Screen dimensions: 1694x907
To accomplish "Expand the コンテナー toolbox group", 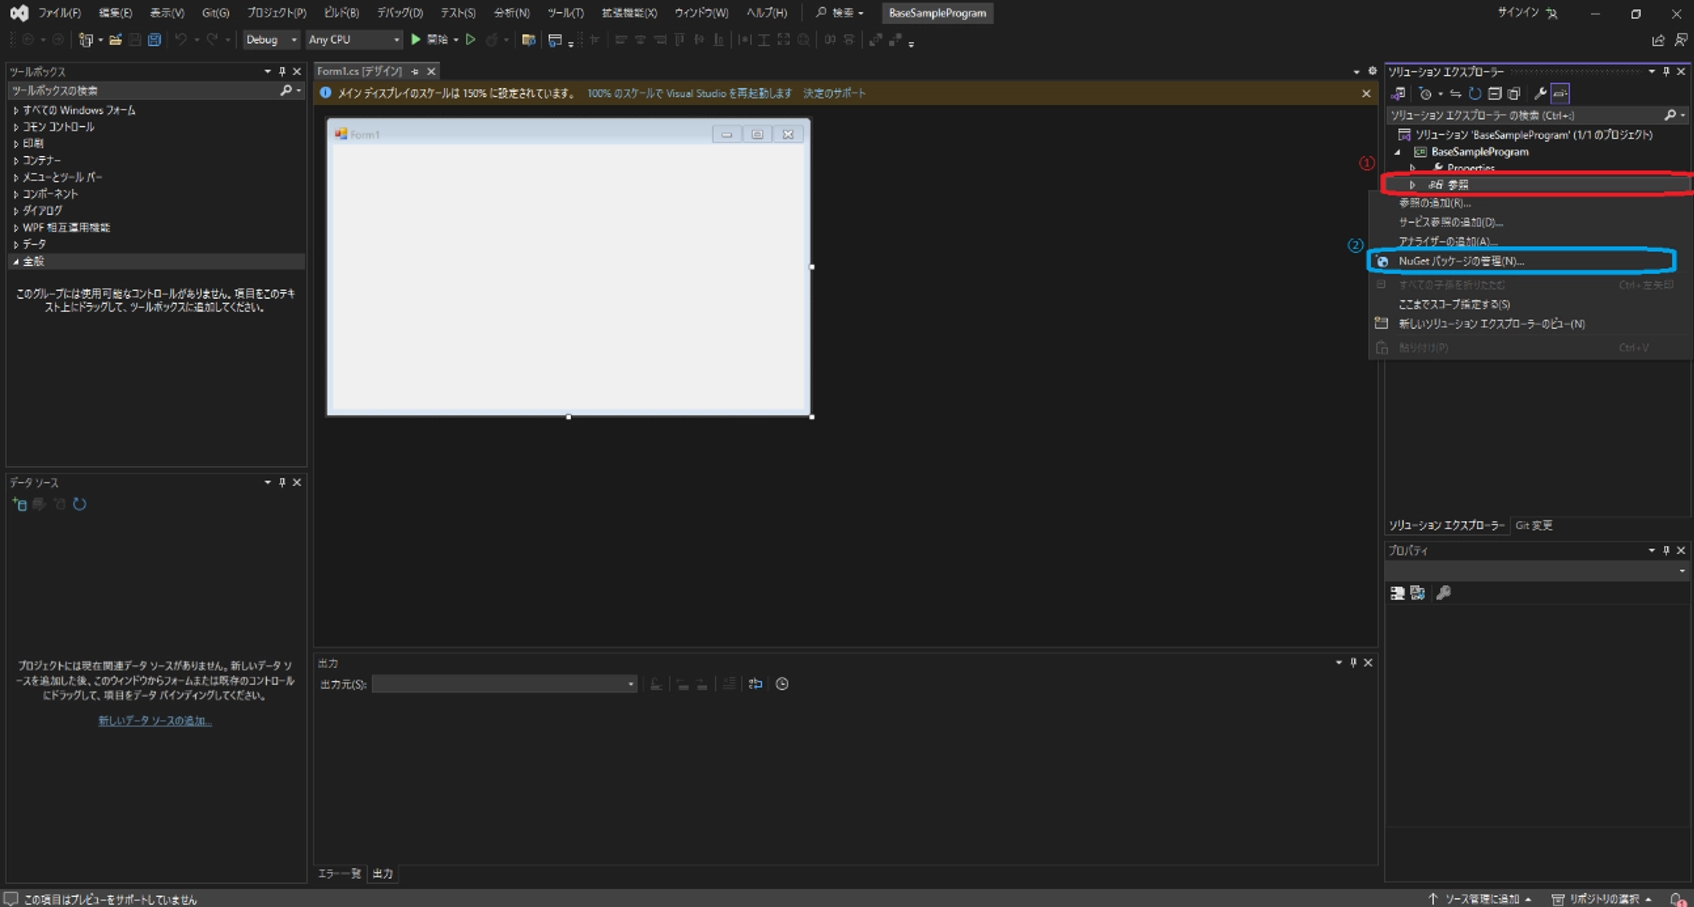I will click(x=16, y=161).
